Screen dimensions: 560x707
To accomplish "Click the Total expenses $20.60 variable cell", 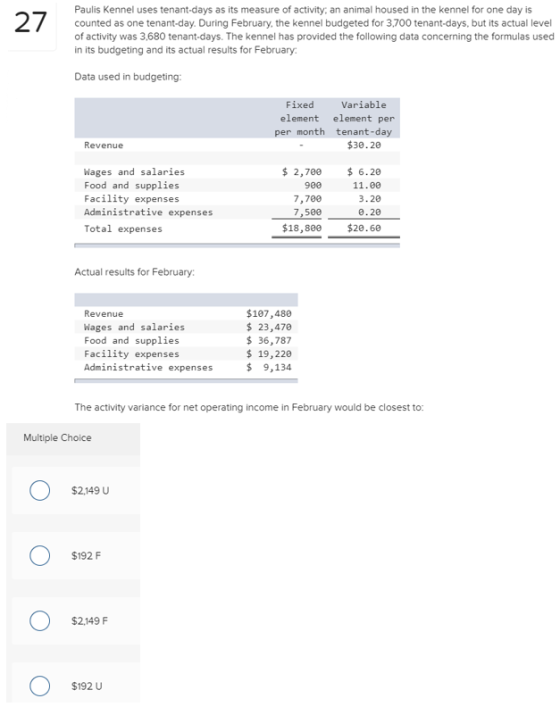I will pyautogui.click(x=364, y=228).
